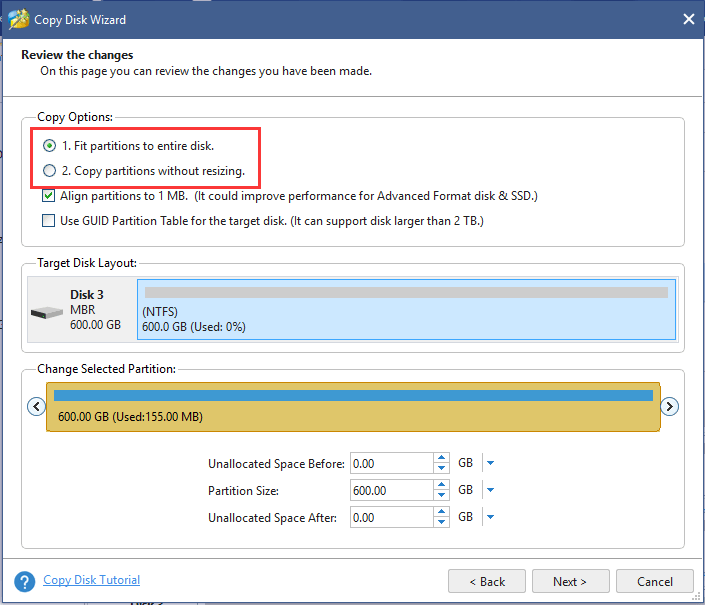
Task: Increase Unallocated Space Before value
Action: [x=442, y=458]
